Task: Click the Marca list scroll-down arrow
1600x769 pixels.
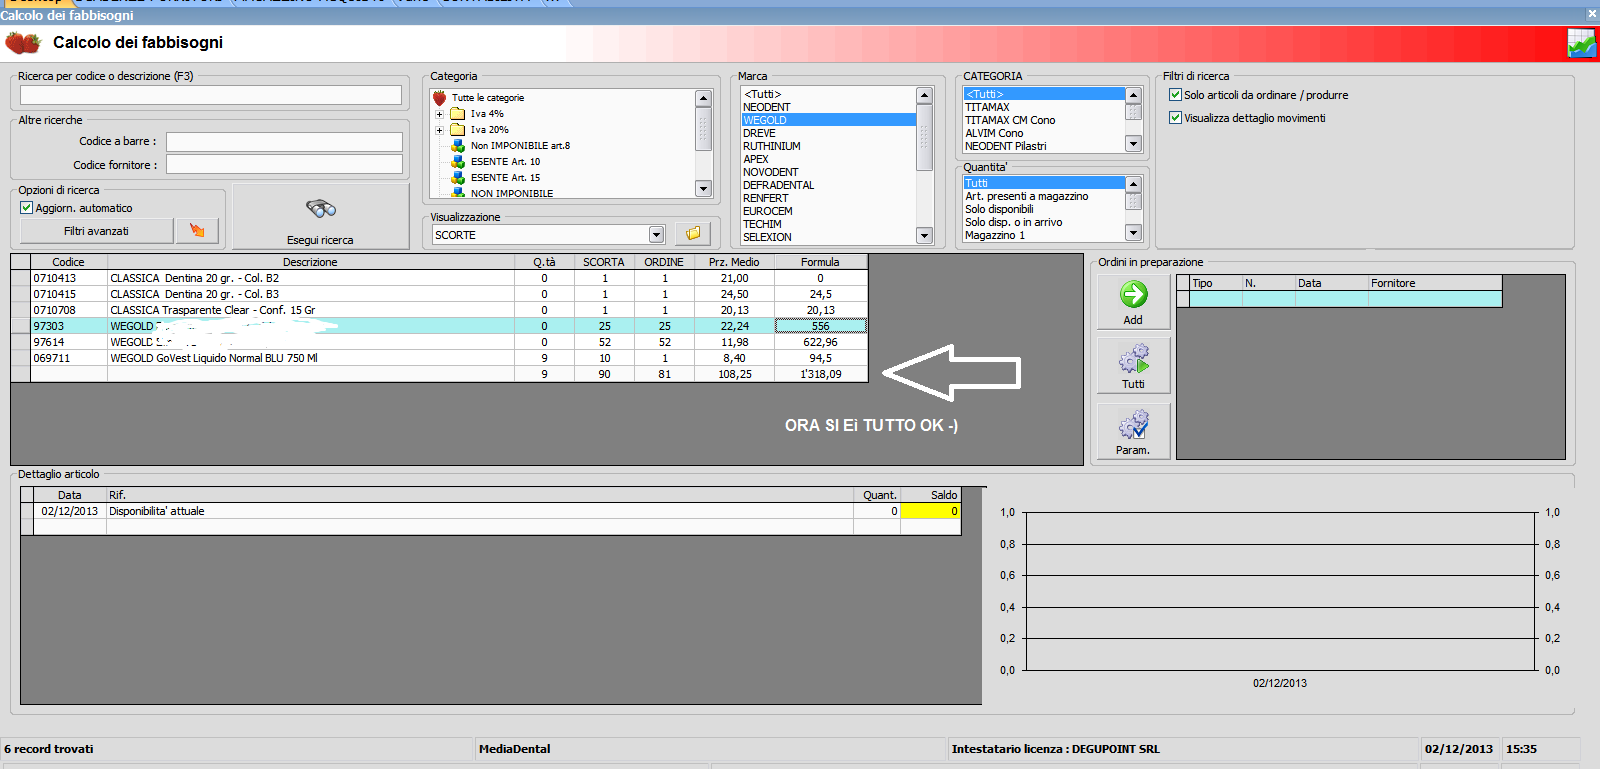Action: pos(924,236)
